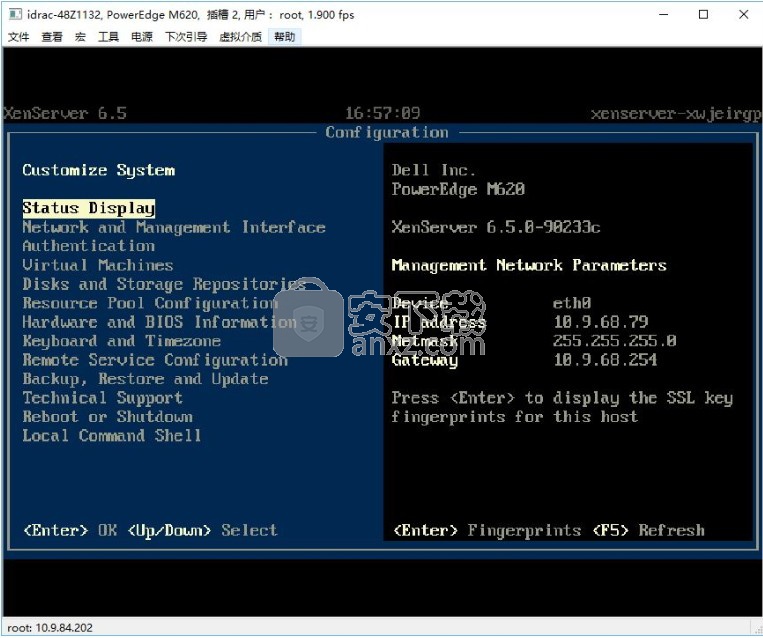The width and height of the screenshot is (763, 638).
Task: Select Network and Management Interface entry
Action: (174, 227)
